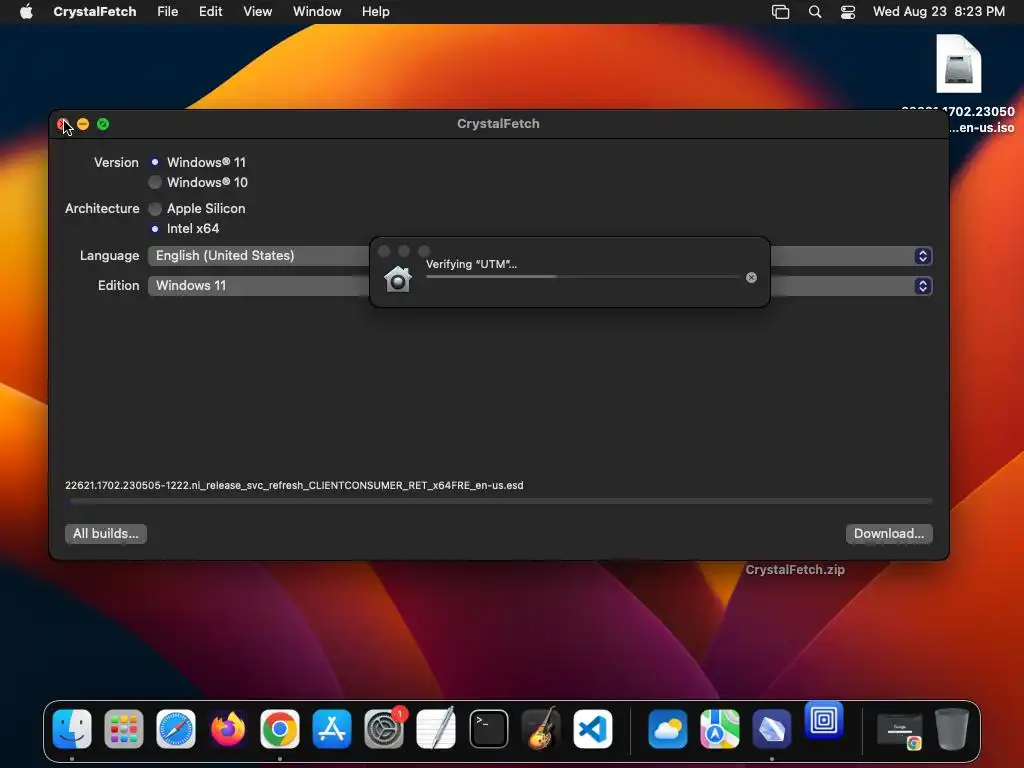This screenshot has height=768, width=1024.
Task: Launch Firefox from the dock
Action: pyautogui.click(x=228, y=729)
